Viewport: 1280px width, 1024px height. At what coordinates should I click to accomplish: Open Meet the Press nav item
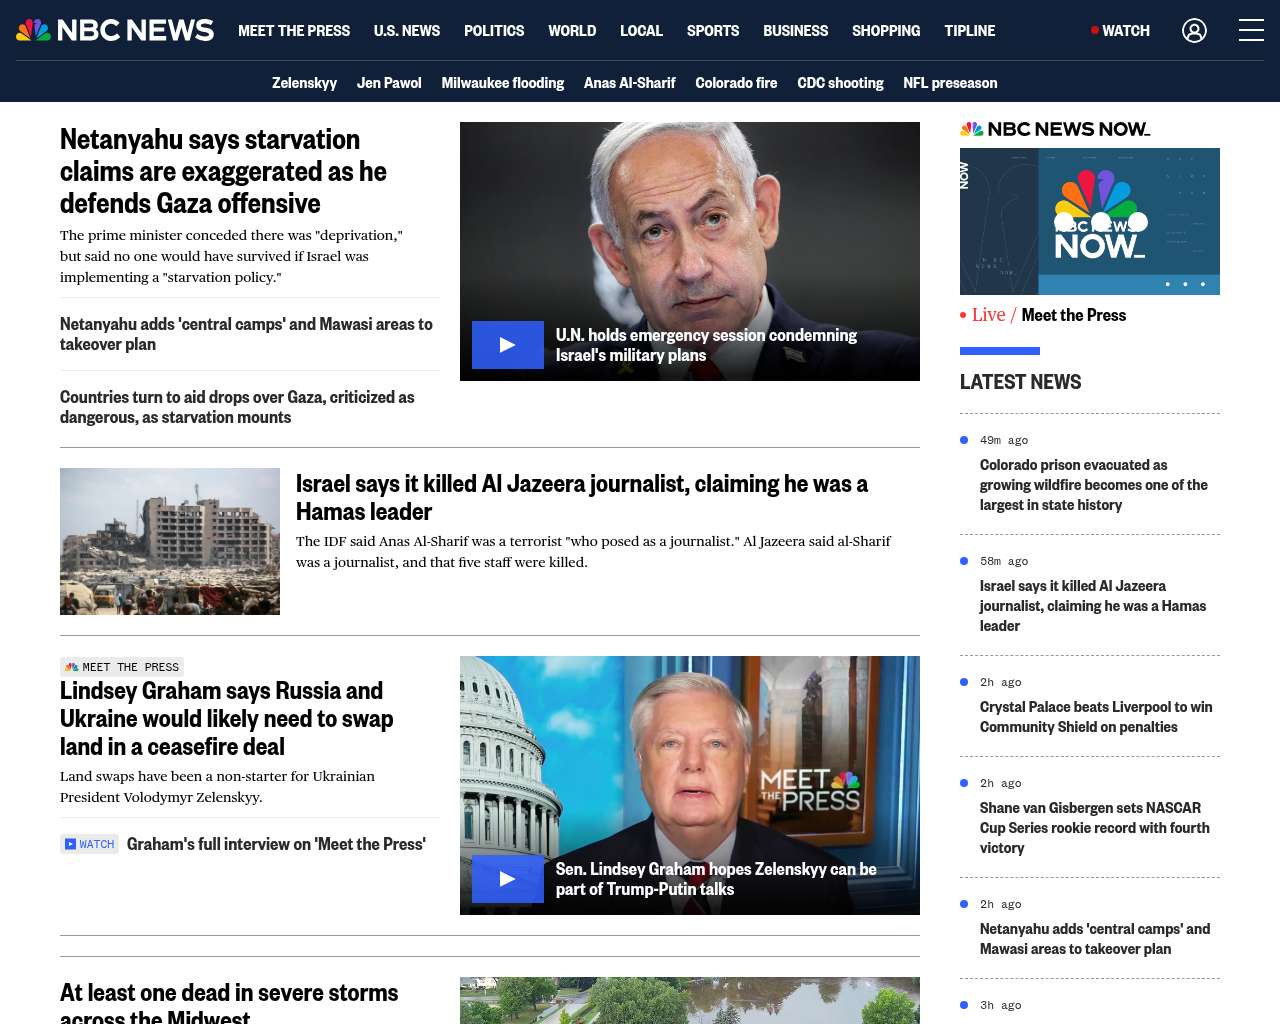click(x=294, y=30)
